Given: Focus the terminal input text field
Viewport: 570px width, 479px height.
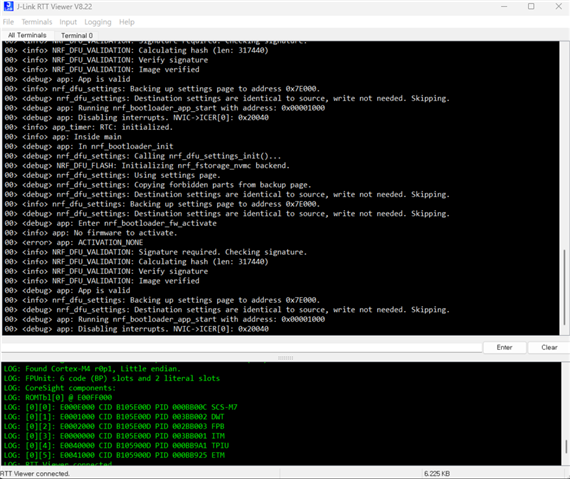Looking at the screenshot, I should pos(241,347).
